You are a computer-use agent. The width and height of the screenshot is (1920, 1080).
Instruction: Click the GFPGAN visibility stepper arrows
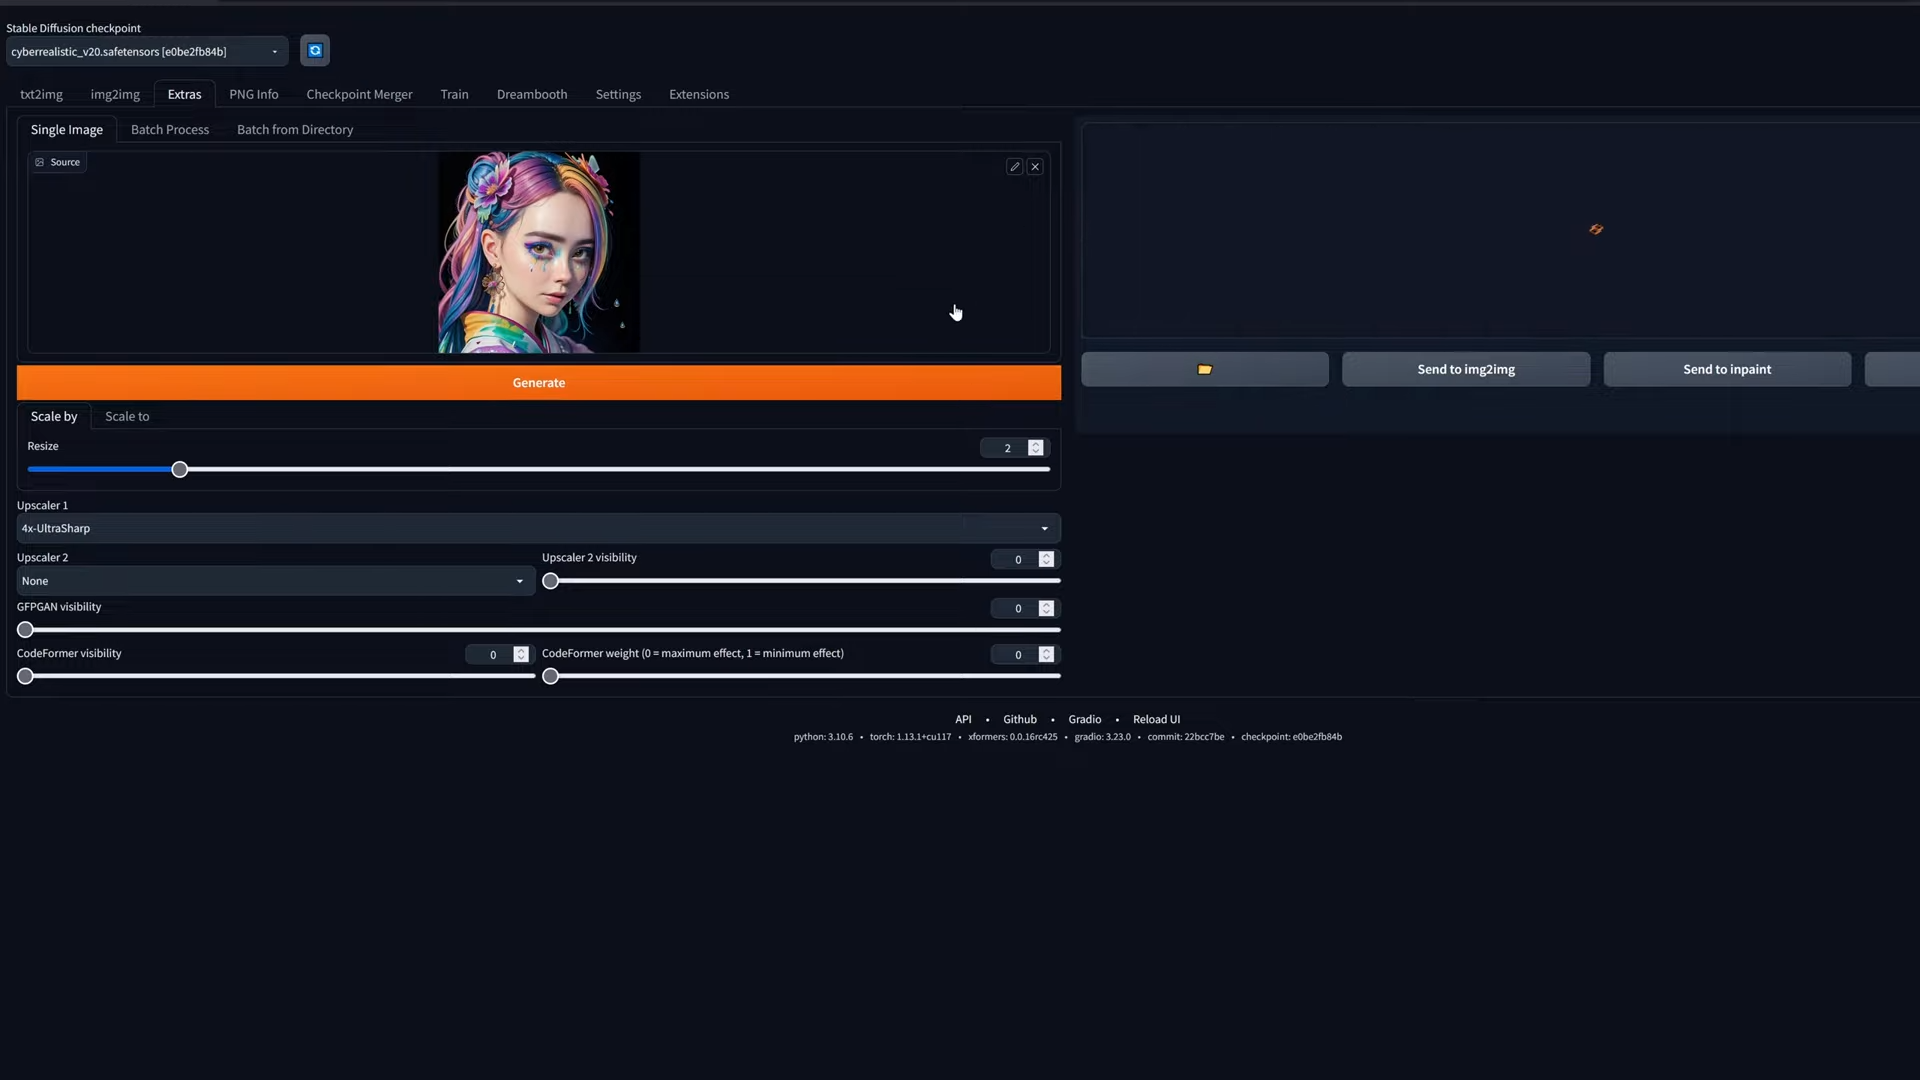pos(1046,608)
